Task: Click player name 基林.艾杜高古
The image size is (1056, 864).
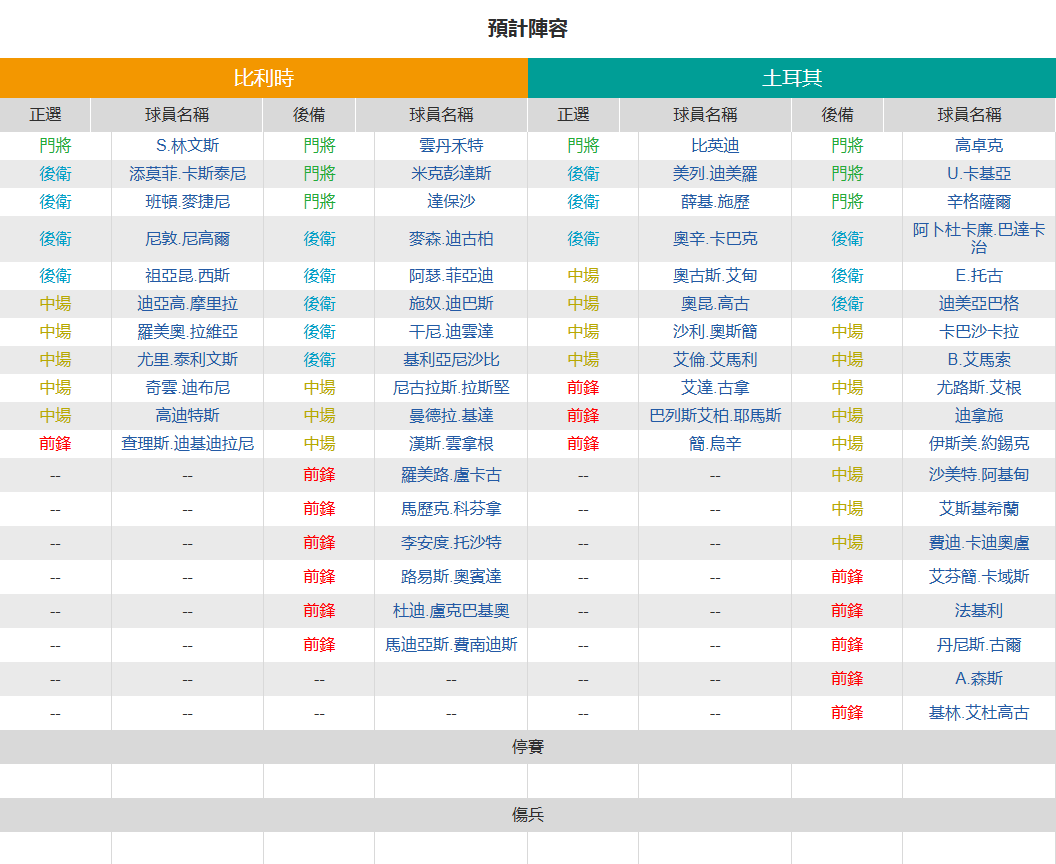Action: (x=979, y=713)
